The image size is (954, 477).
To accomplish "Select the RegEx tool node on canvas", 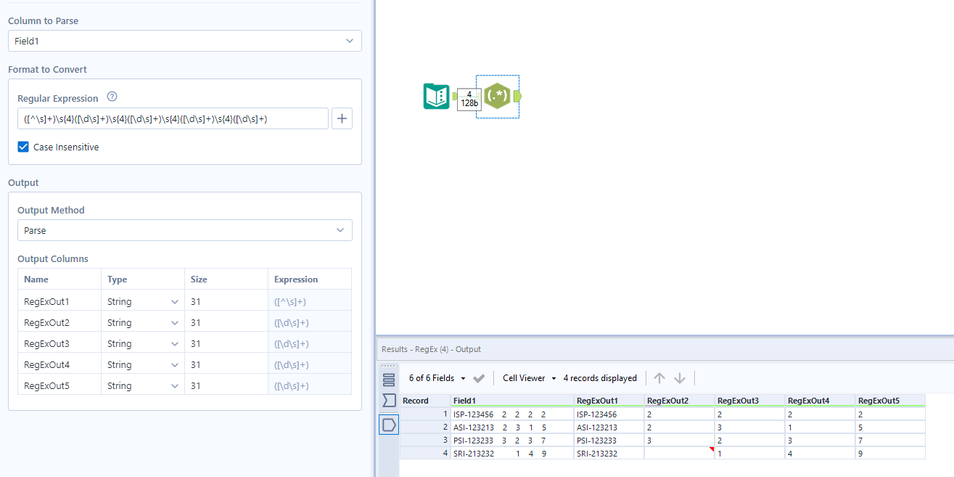I will 497,96.
